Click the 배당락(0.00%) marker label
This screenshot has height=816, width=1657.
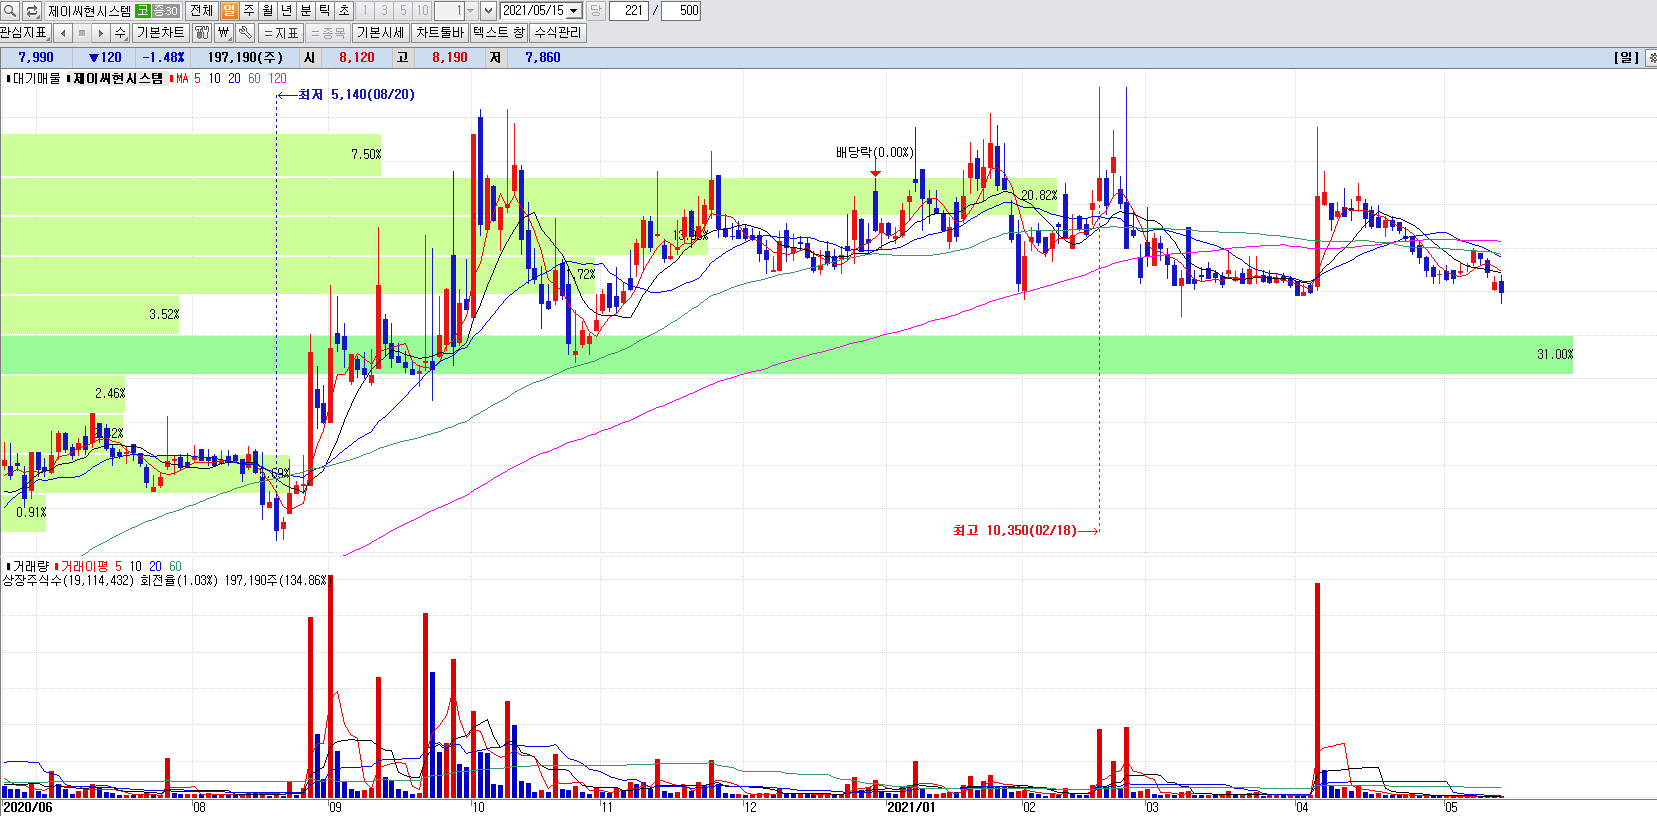tap(875, 152)
